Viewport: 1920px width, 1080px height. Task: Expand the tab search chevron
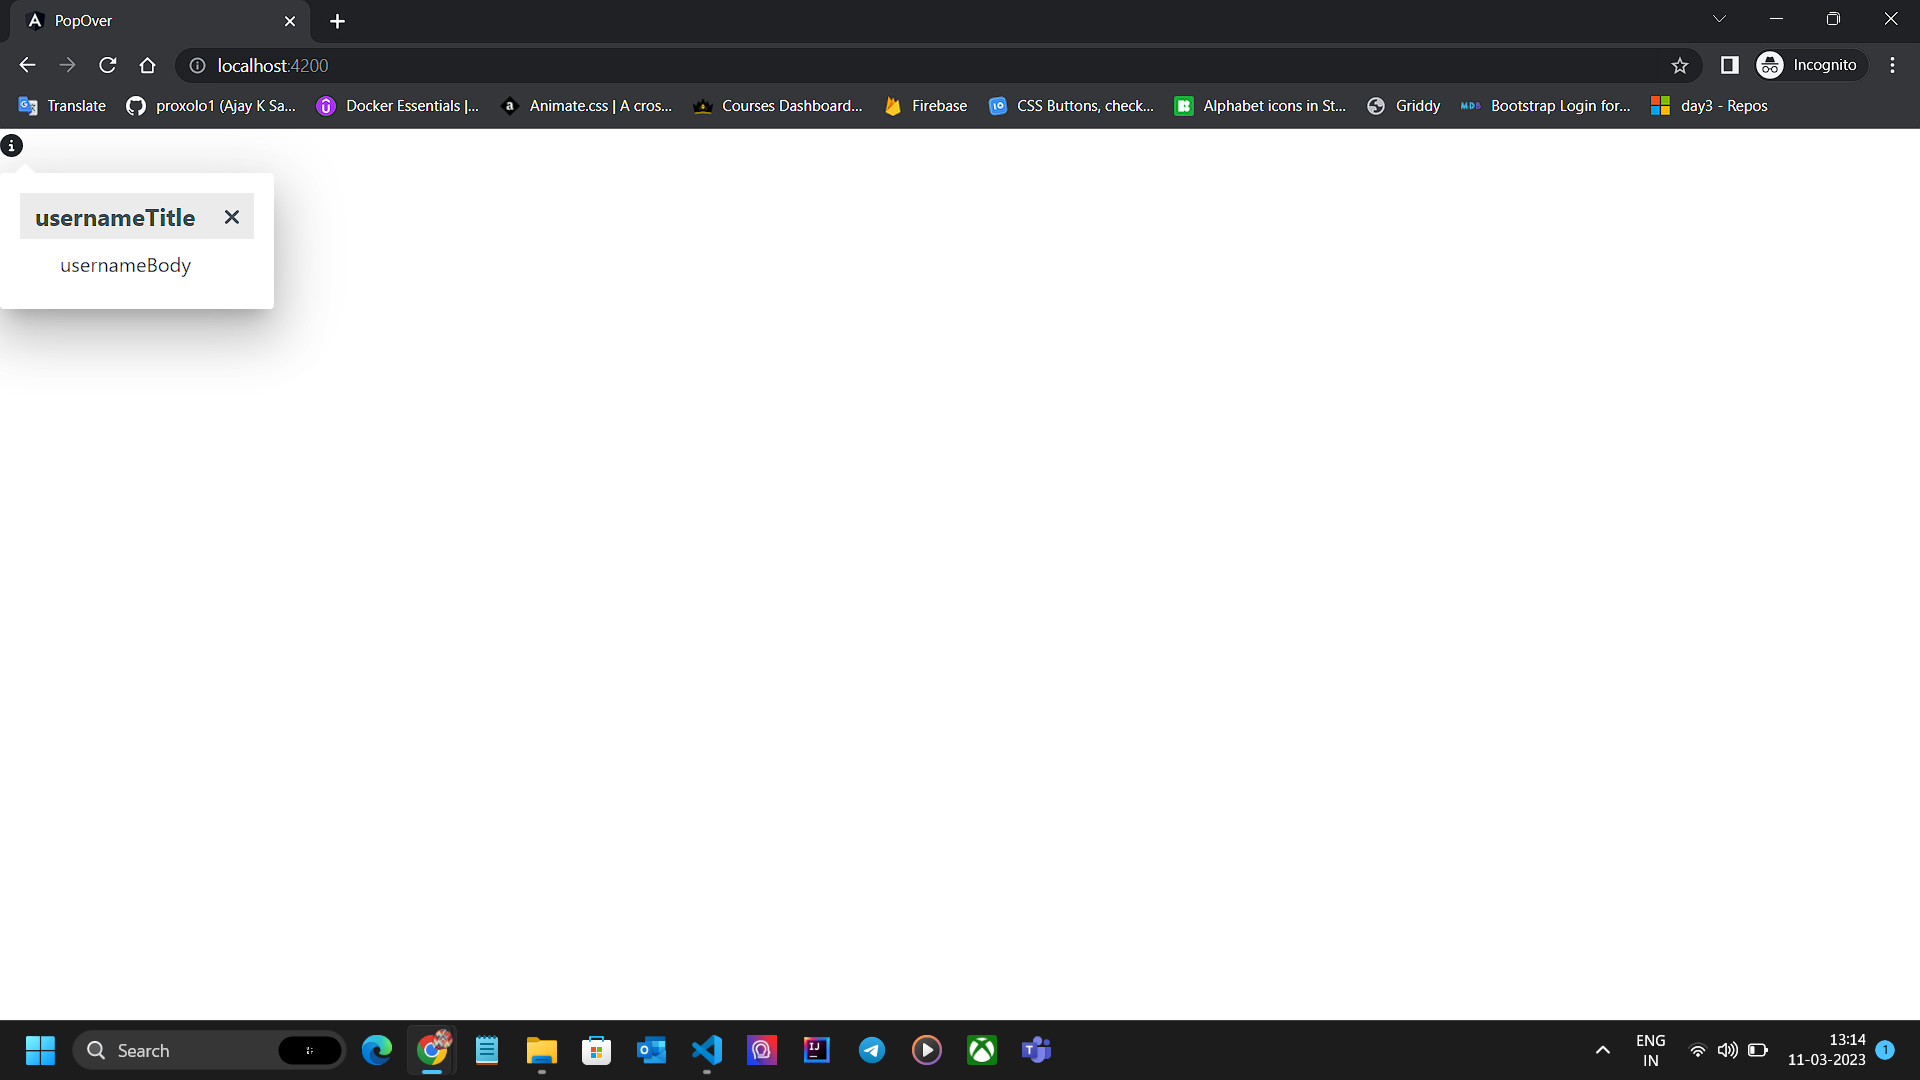coord(1719,19)
